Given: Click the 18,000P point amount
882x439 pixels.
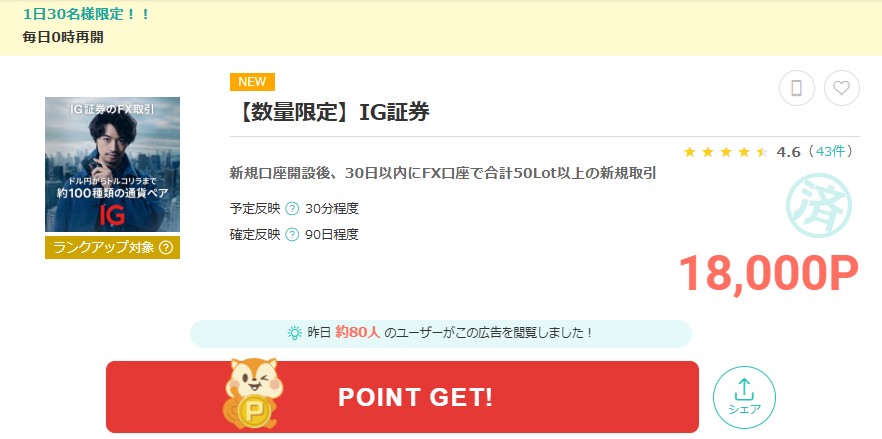Looking at the screenshot, I should coord(769,274).
